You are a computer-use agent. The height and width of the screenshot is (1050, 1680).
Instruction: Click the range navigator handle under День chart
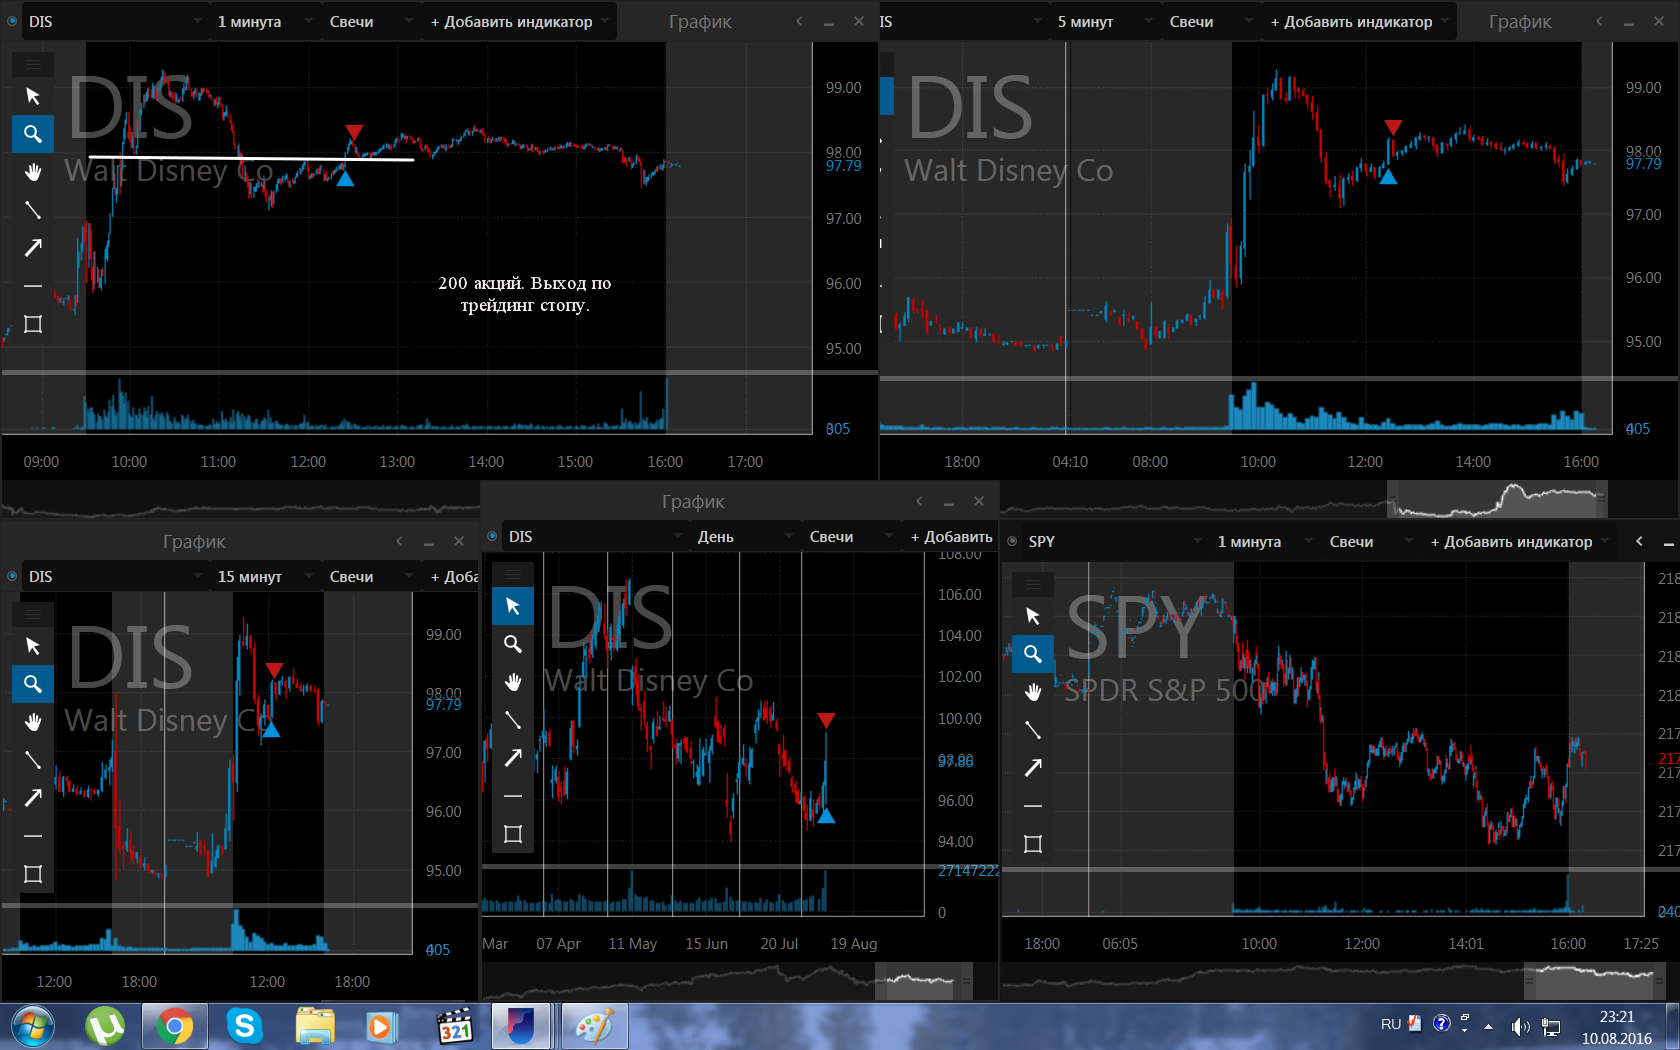924,981
